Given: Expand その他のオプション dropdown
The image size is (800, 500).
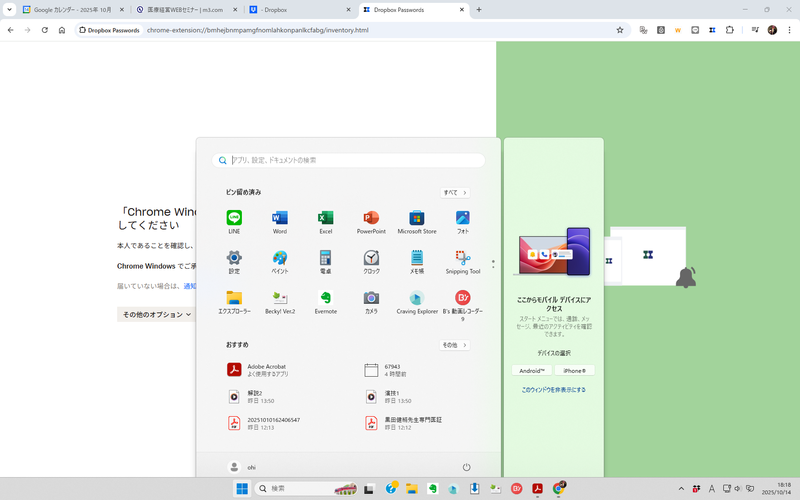Looking at the screenshot, I should pyautogui.click(x=156, y=314).
